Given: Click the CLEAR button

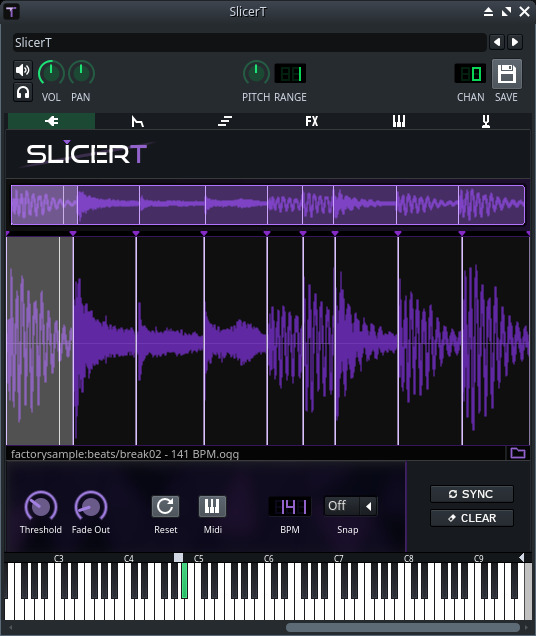Looking at the screenshot, I should pos(471,518).
